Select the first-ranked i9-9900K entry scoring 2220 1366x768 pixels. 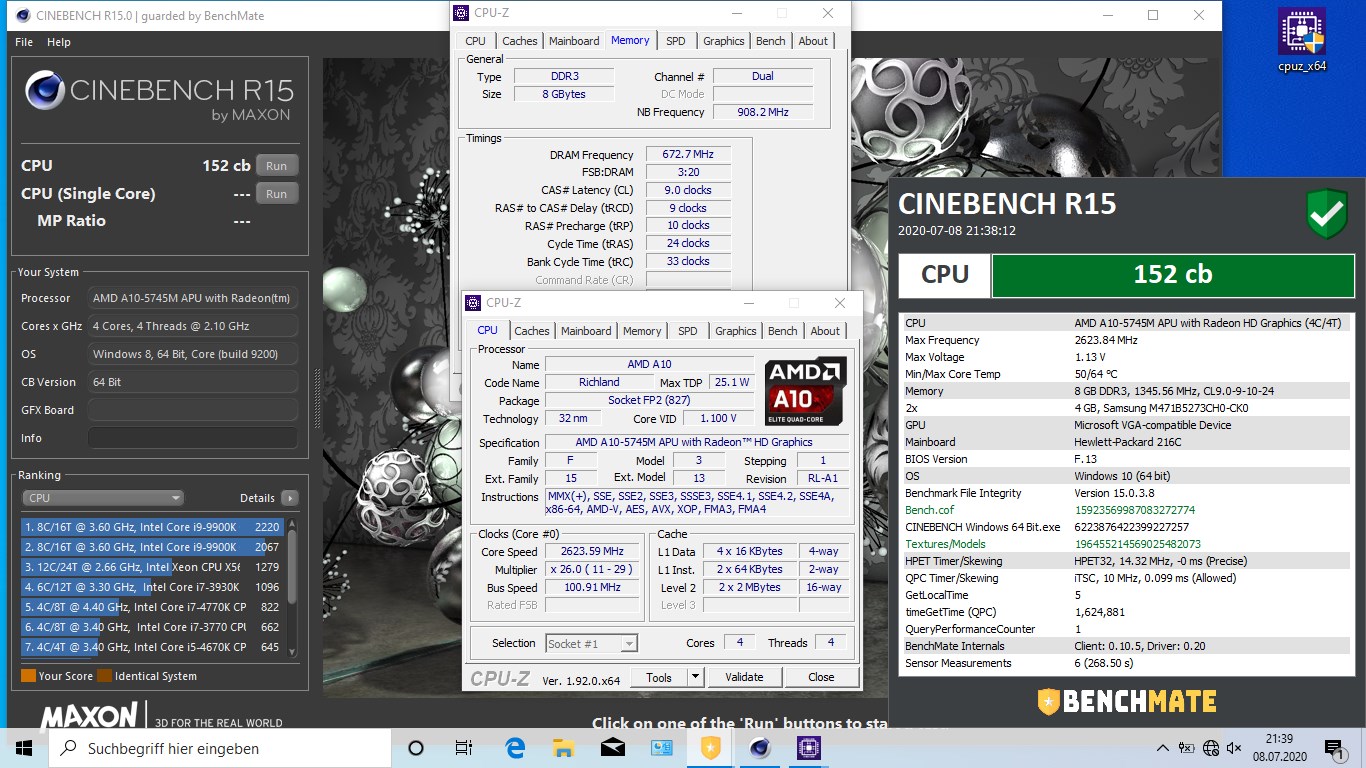click(152, 527)
